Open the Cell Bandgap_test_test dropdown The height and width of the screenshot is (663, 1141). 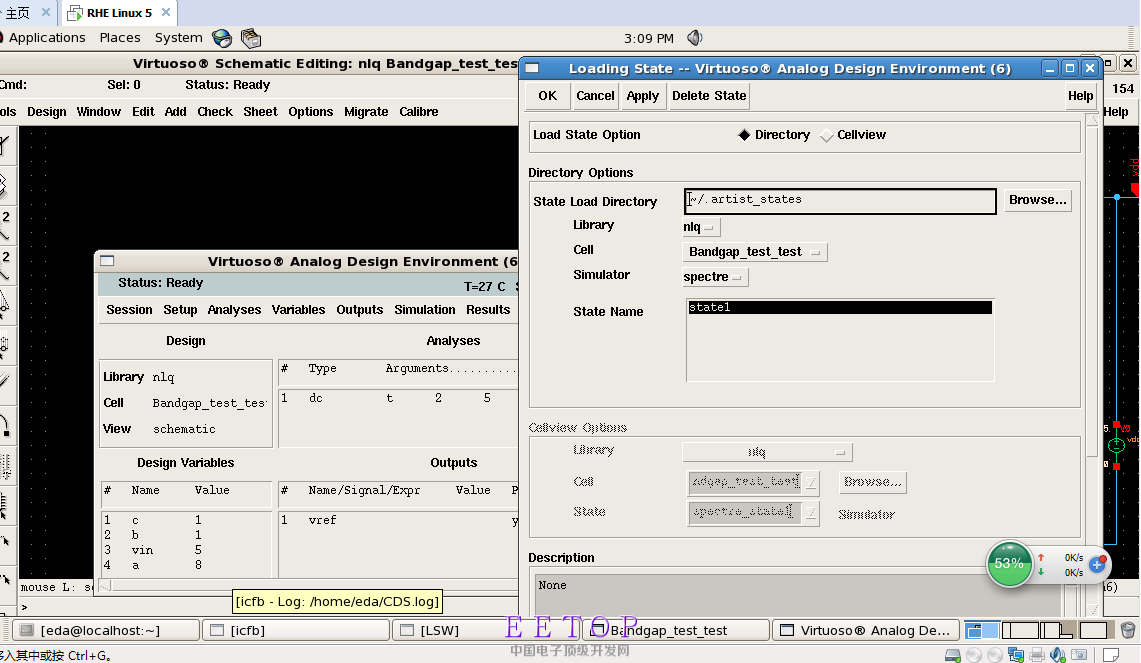[x=754, y=252]
